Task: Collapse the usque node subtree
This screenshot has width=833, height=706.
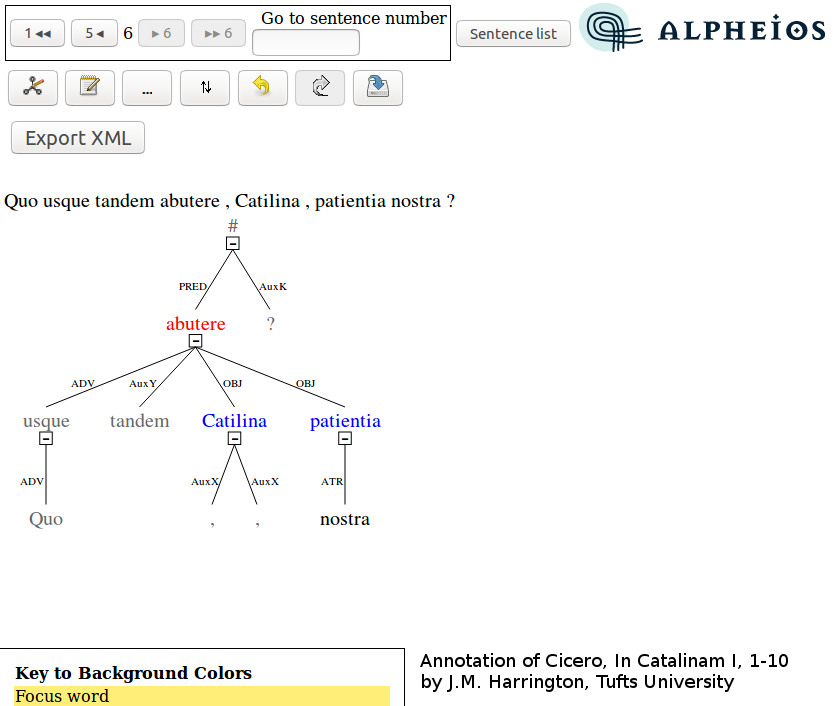Action: (x=46, y=439)
